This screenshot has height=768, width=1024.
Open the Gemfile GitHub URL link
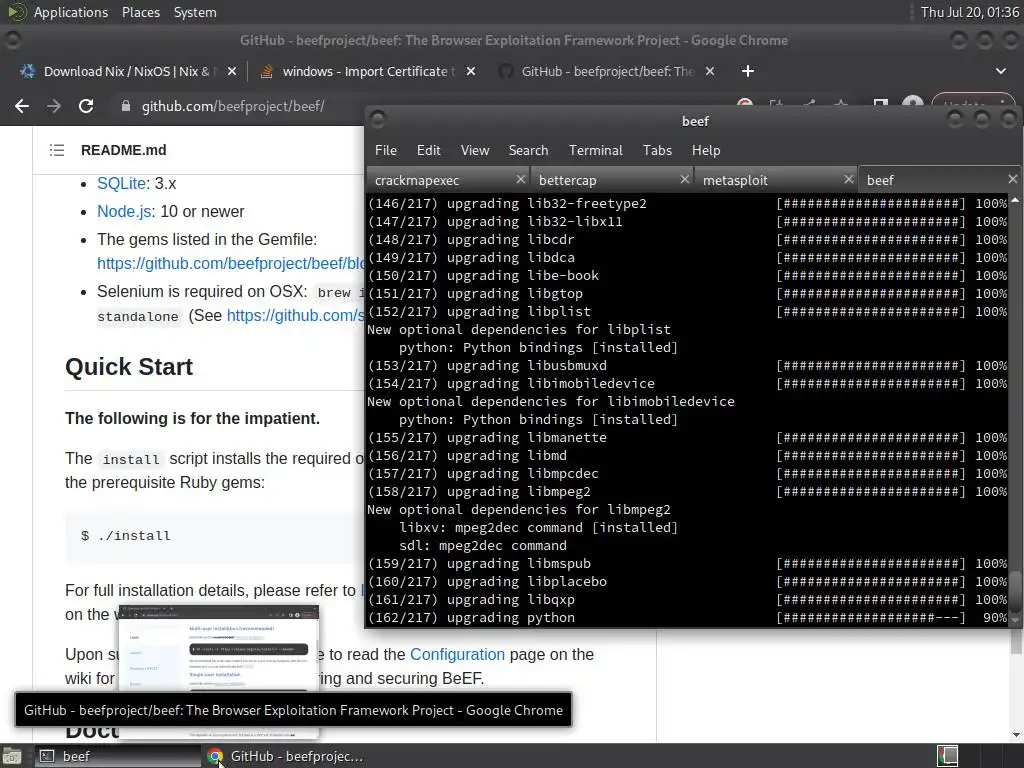click(x=231, y=263)
